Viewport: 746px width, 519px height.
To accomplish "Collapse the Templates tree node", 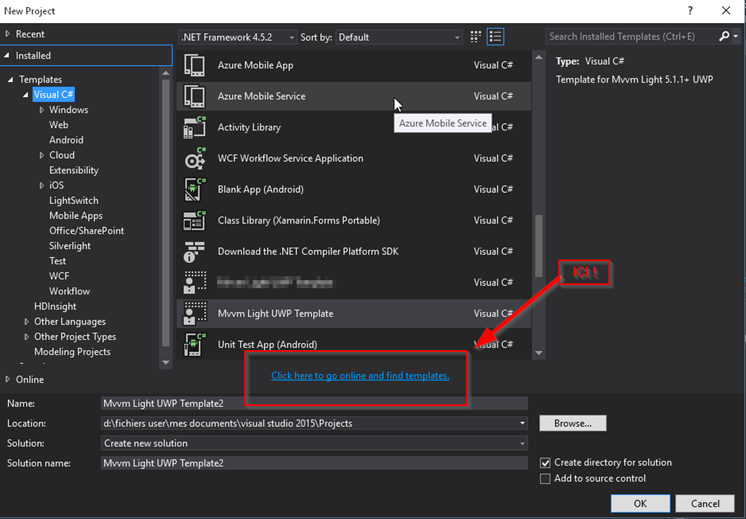I will tap(10, 79).
